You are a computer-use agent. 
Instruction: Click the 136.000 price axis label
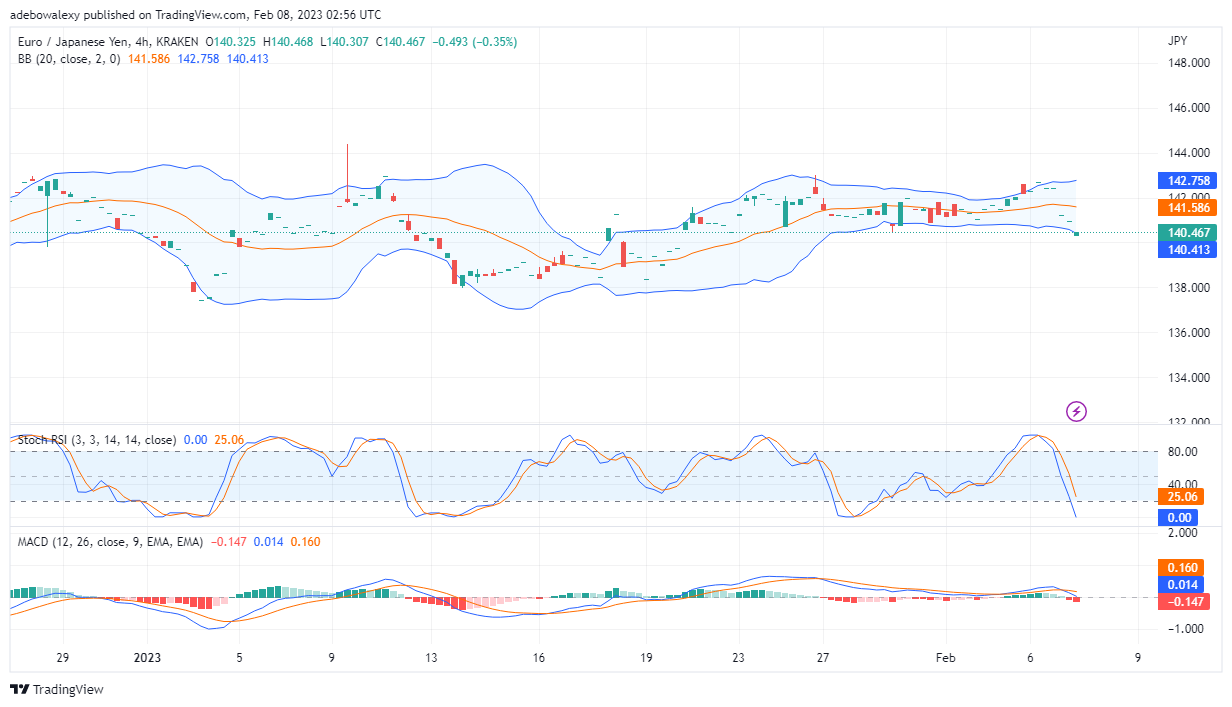(x=1189, y=333)
